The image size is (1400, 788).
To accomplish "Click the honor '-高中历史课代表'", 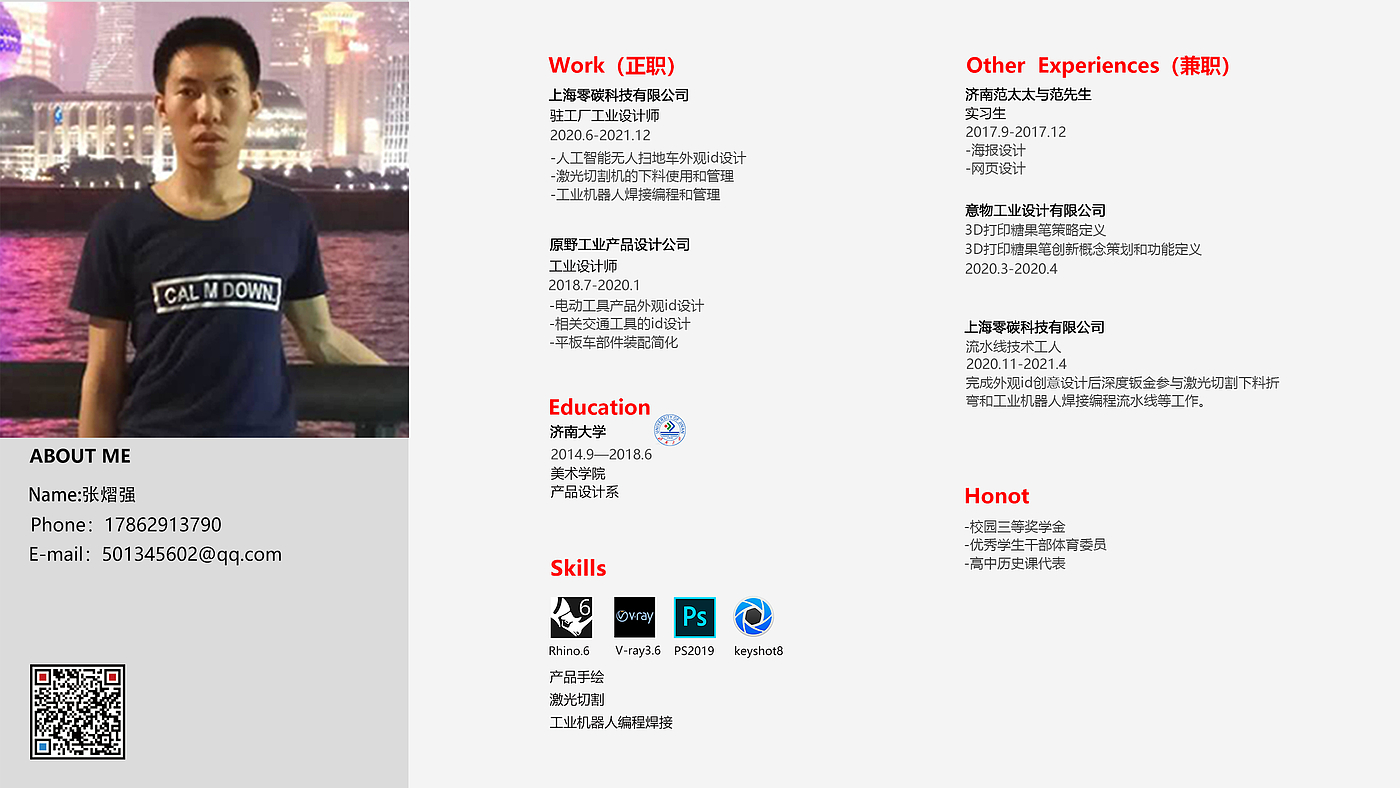I will (x=1015, y=564).
